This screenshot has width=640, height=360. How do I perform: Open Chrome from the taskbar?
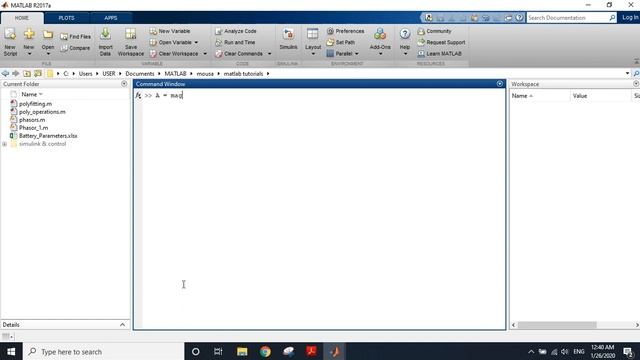(x=265, y=351)
